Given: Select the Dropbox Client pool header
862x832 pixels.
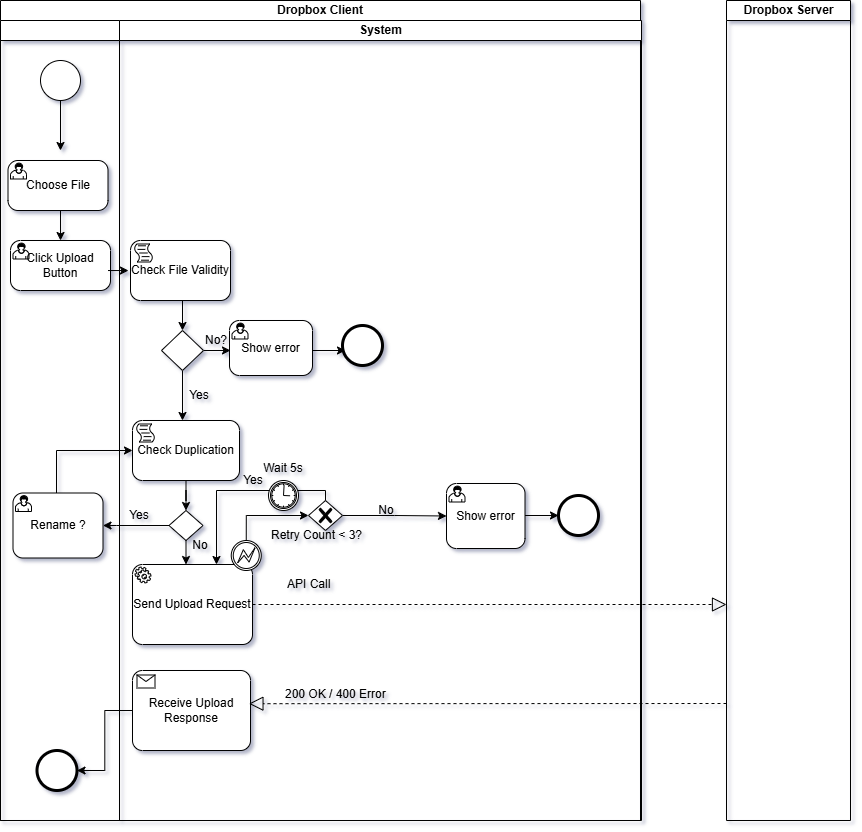Looking at the screenshot, I should coord(320,10).
